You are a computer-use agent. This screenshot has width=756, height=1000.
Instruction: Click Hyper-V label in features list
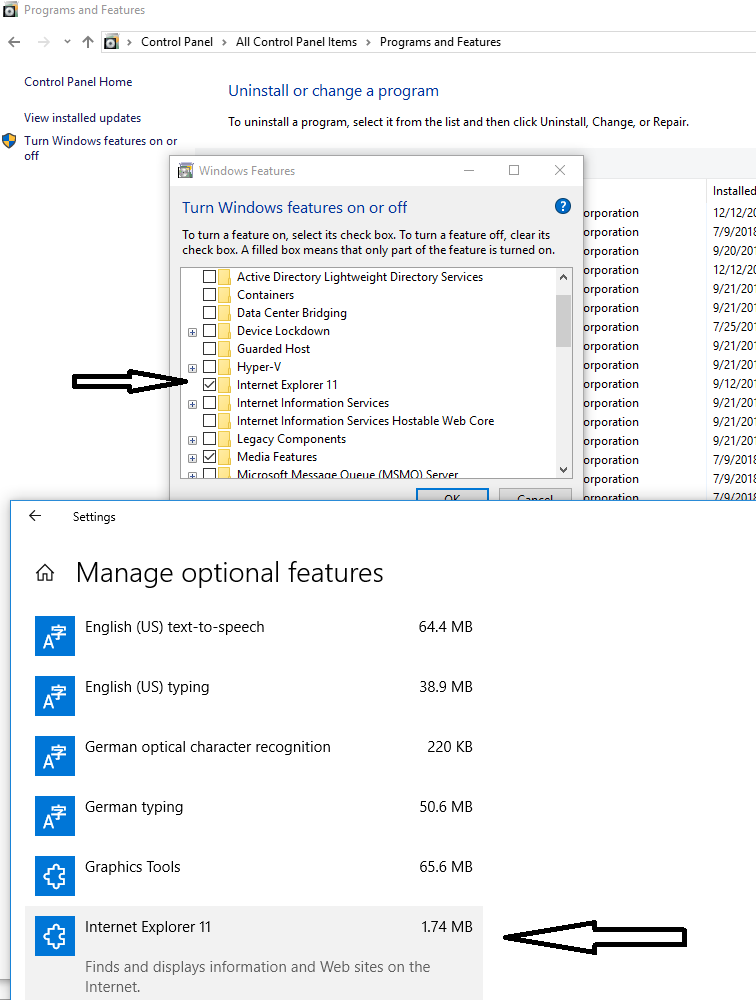259,367
